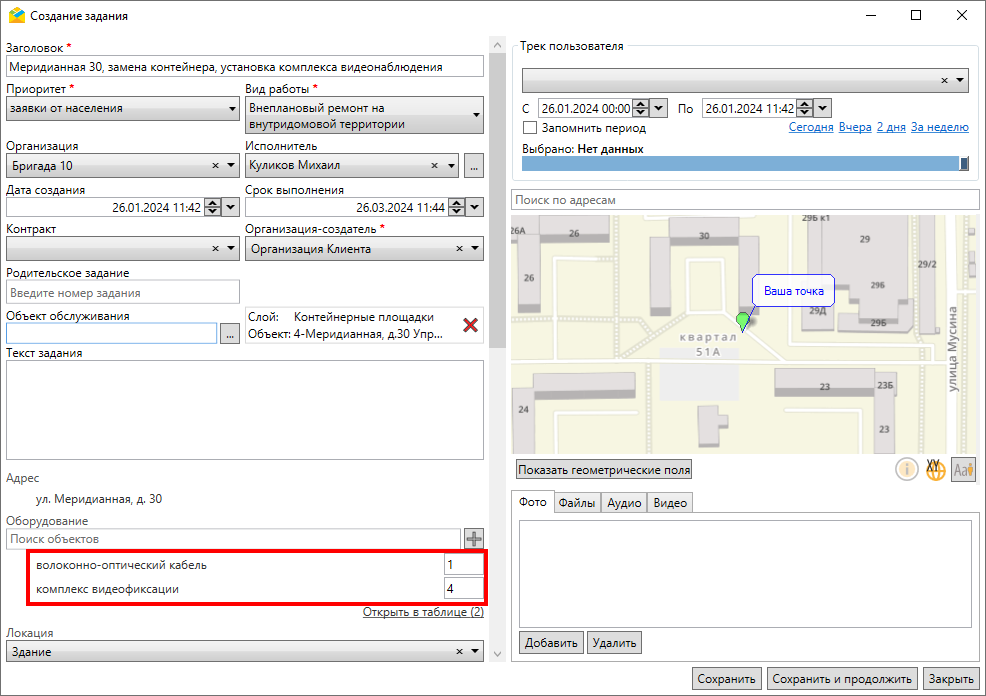This screenshot has height=696, width=986.
Task: Open the ellipsis button for Объект обслуживания
Action: (x=230, y=335)
